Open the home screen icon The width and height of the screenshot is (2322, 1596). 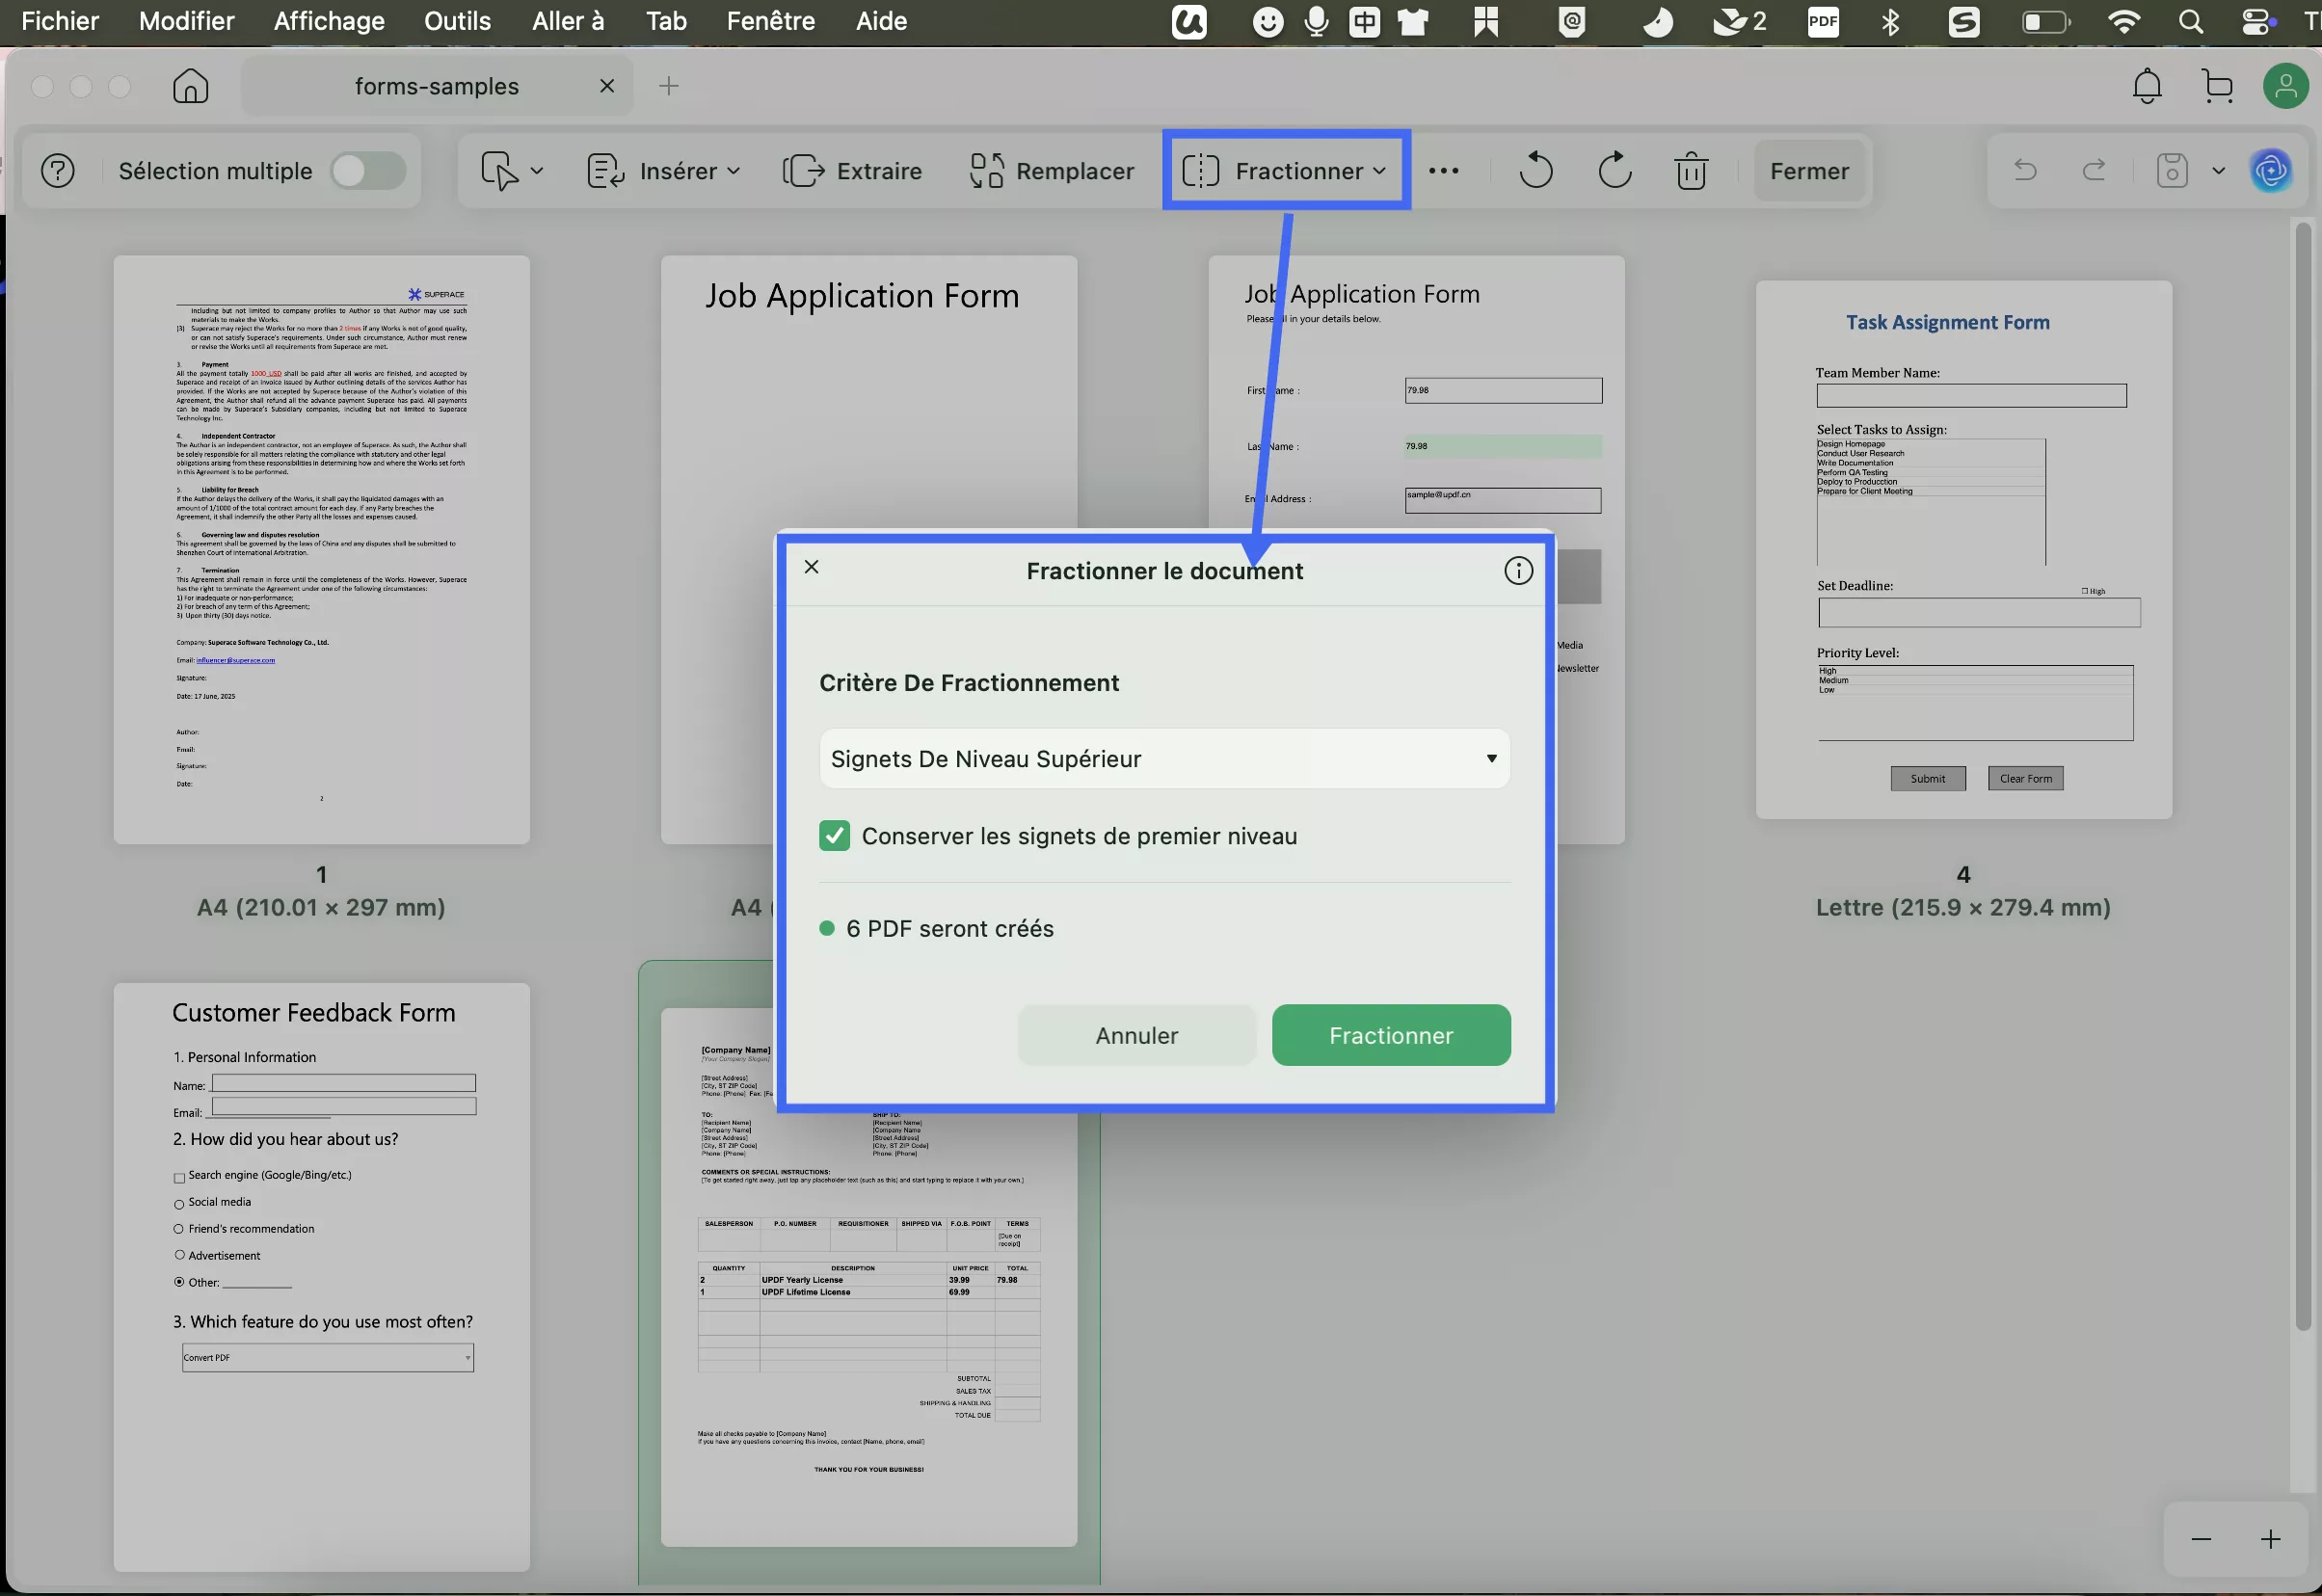coord(190,87)
